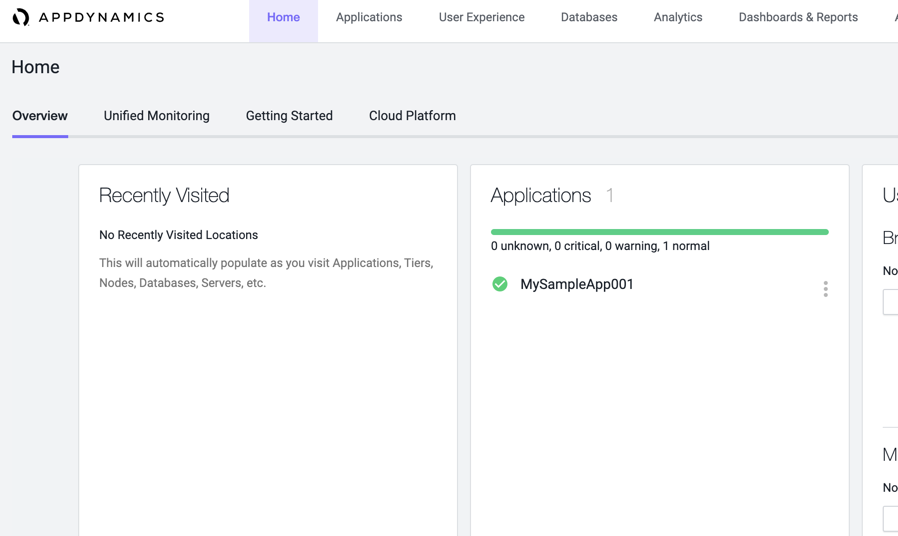Switch to the Unified Monitoring tab
898x536 pixels.
pos(157,116)
